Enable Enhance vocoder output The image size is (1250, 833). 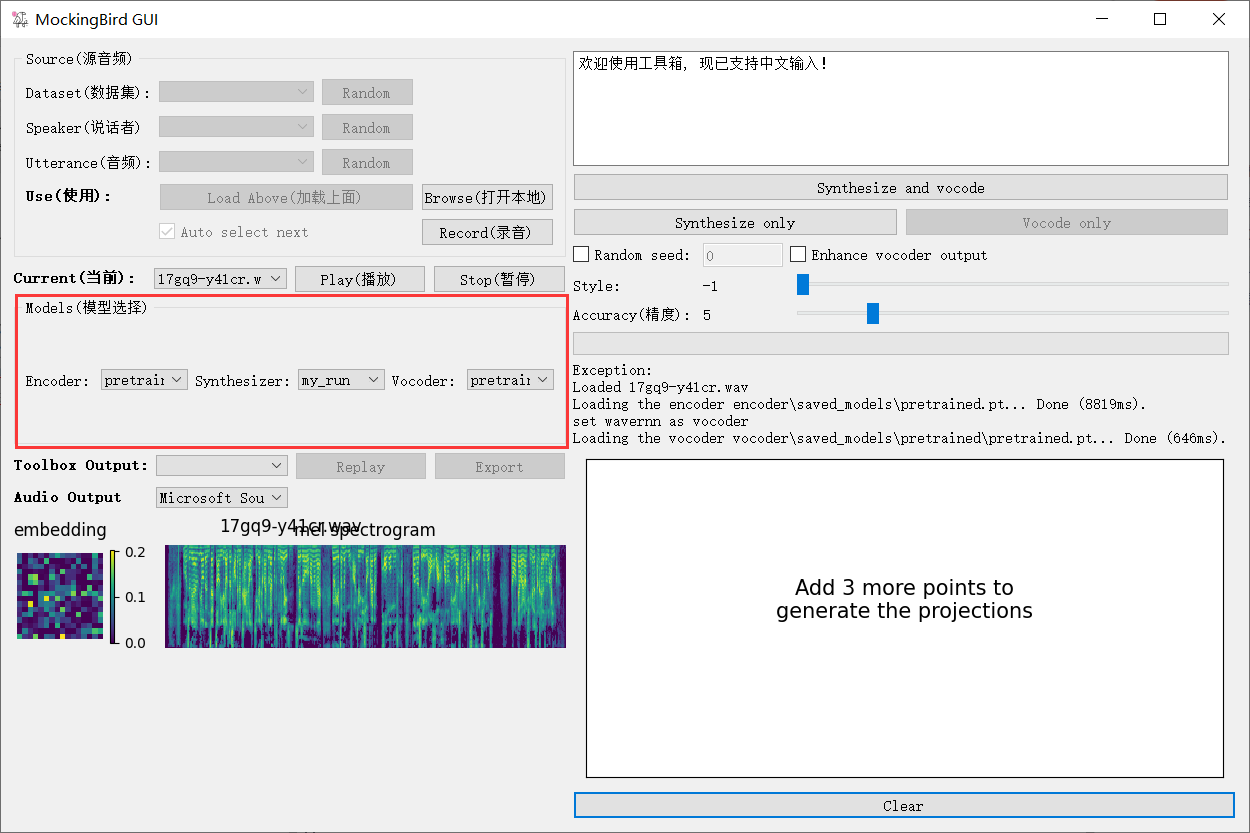[x=798, y=254]
